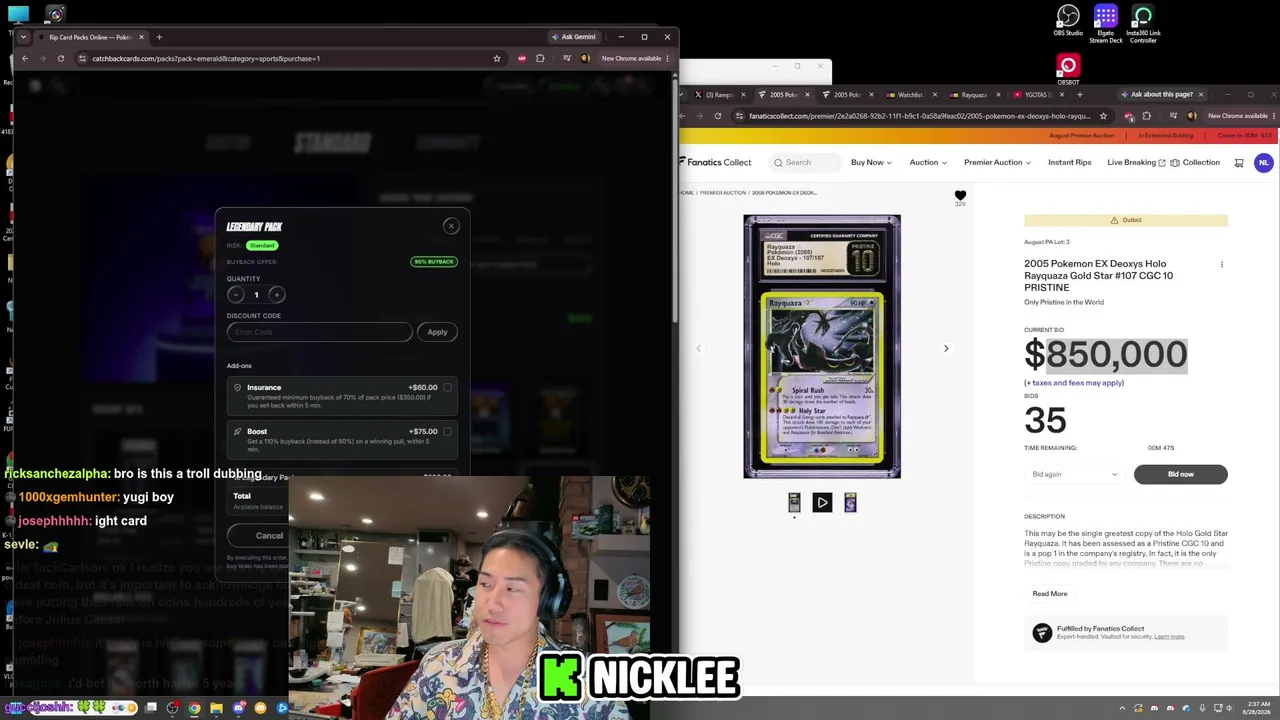Click the catchbackcards.com address bar
This screenshot has height=720, width=1280.
click(290, 58)
